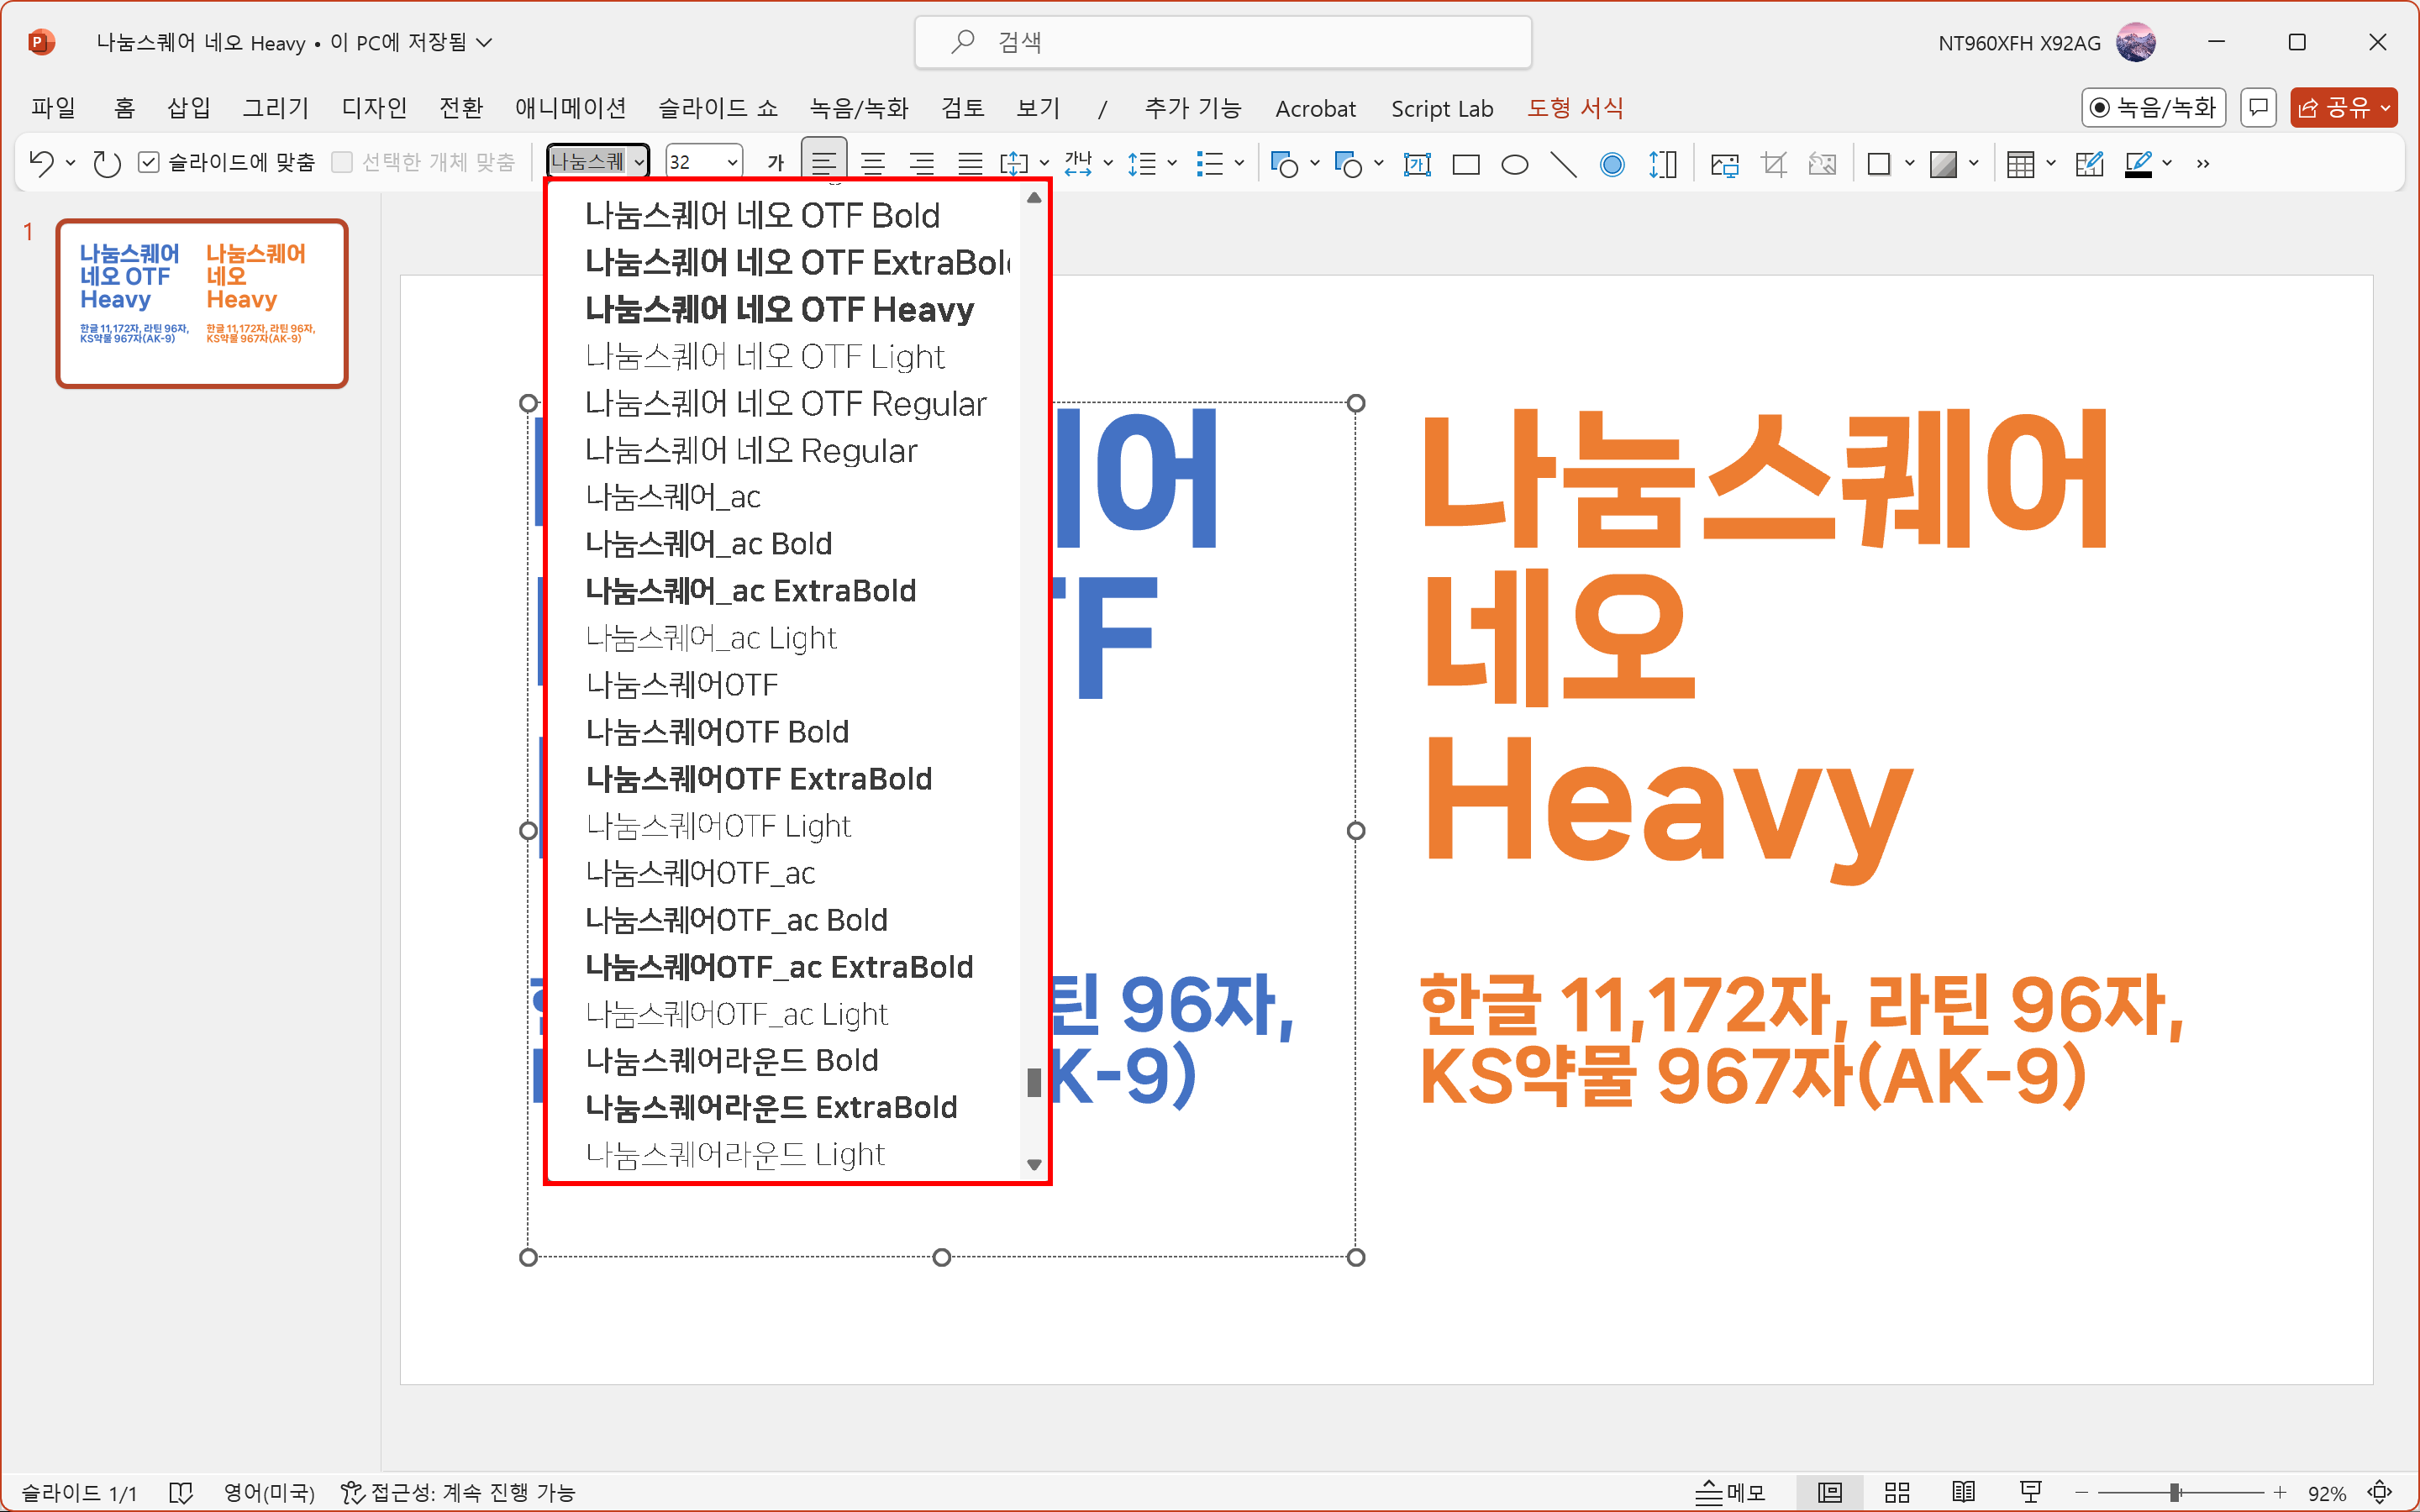2420x1512 pixels.
Task: Expand the bullets list dropdown arrow
Action: click(1238, 163)
